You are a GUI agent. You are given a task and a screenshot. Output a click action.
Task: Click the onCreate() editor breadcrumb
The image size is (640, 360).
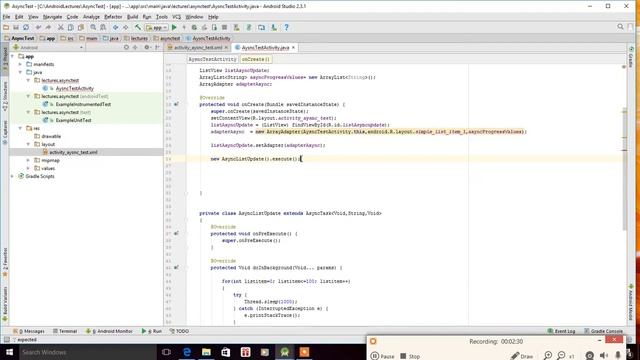pos(256,59)
